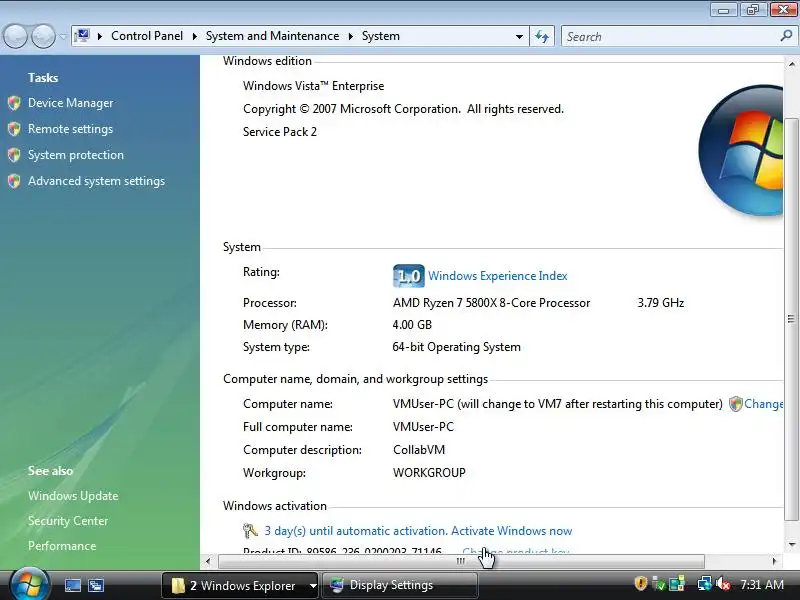Click the Remote settings shield icon
Image resolution: width=800 pixels, height=600 pixels.
14,129
